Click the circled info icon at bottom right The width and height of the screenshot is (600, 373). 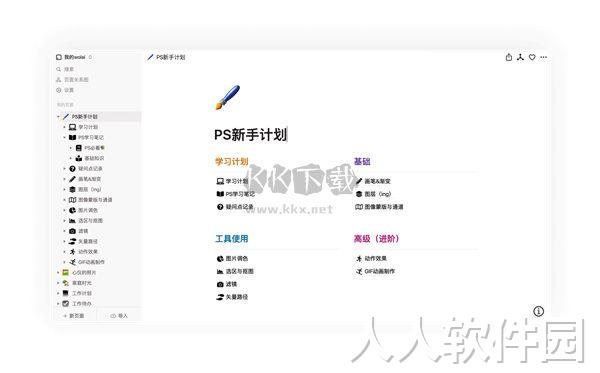pos(538,311)
